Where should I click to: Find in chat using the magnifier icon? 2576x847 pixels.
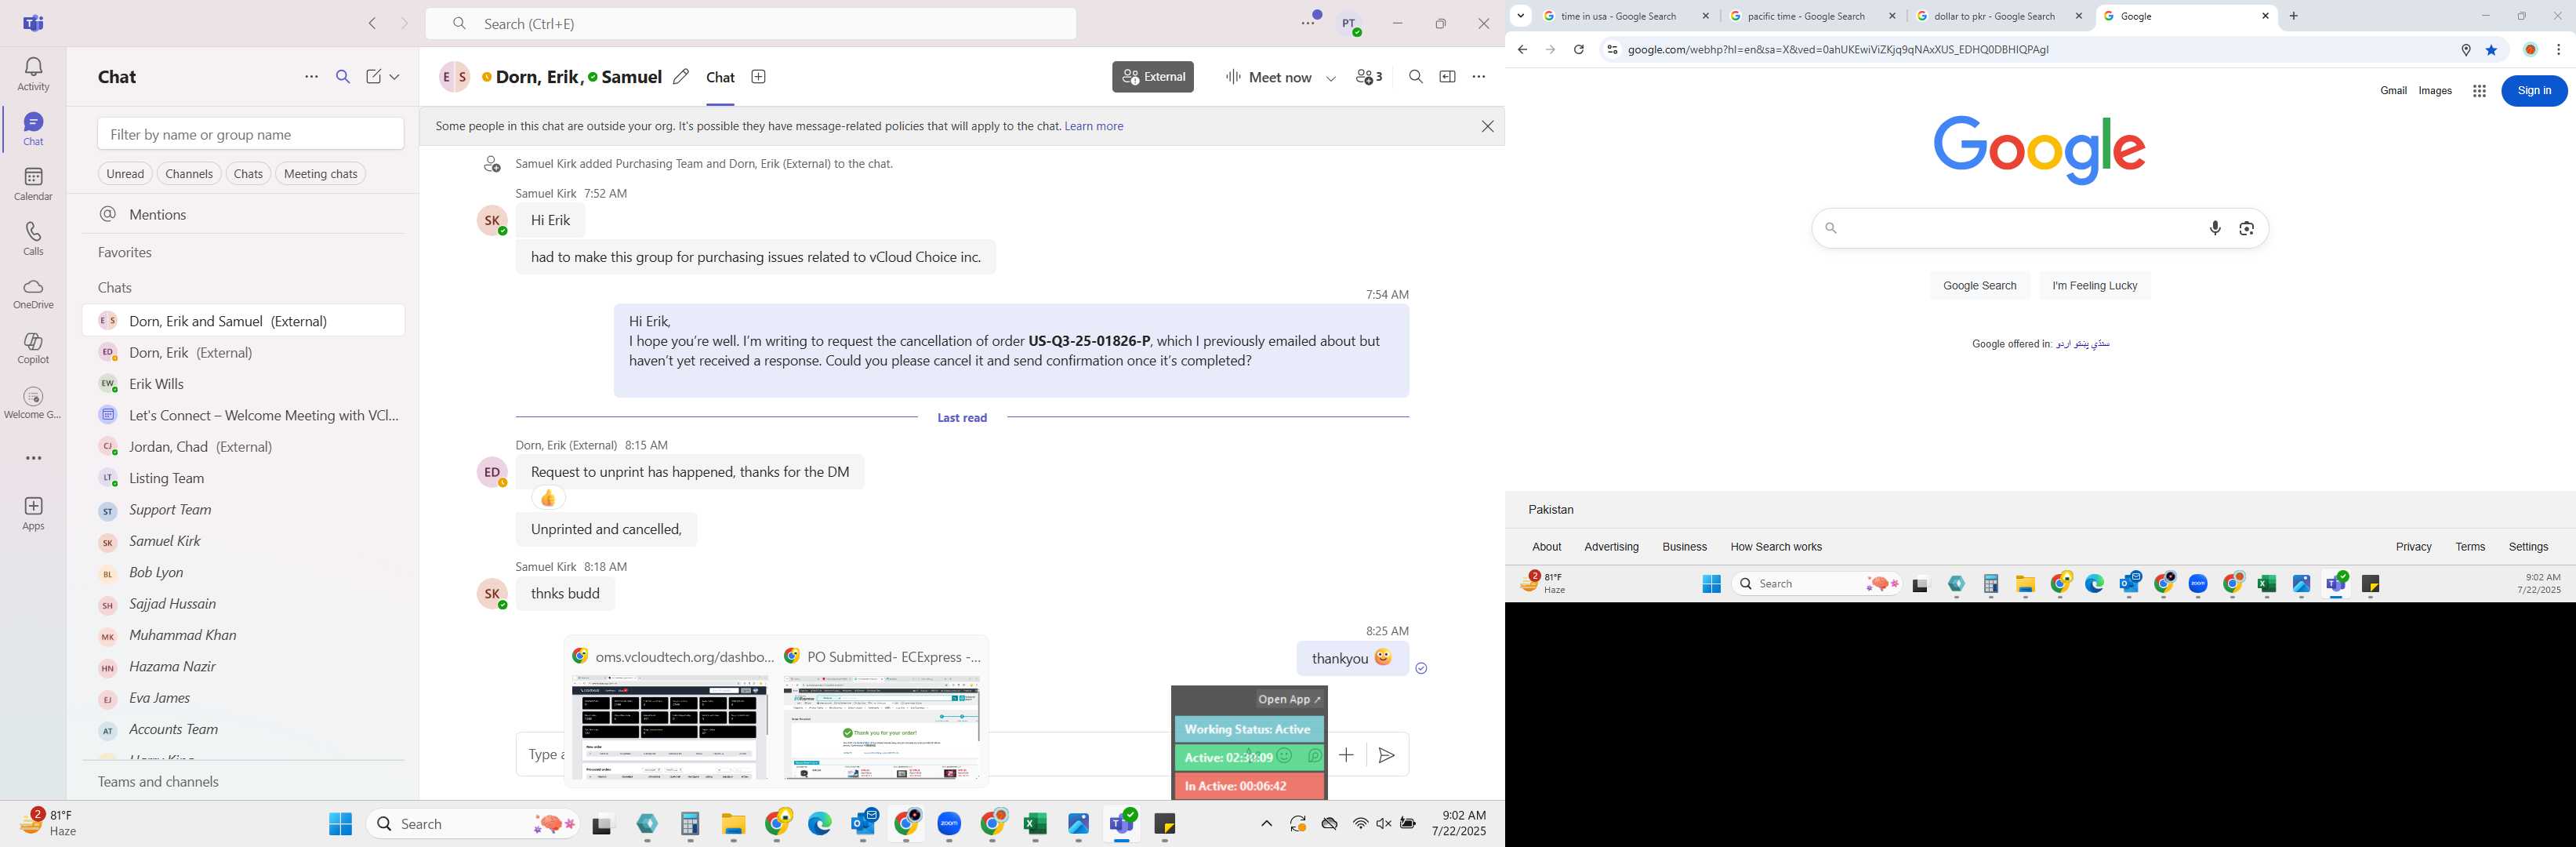click(x=1415, y=77)
